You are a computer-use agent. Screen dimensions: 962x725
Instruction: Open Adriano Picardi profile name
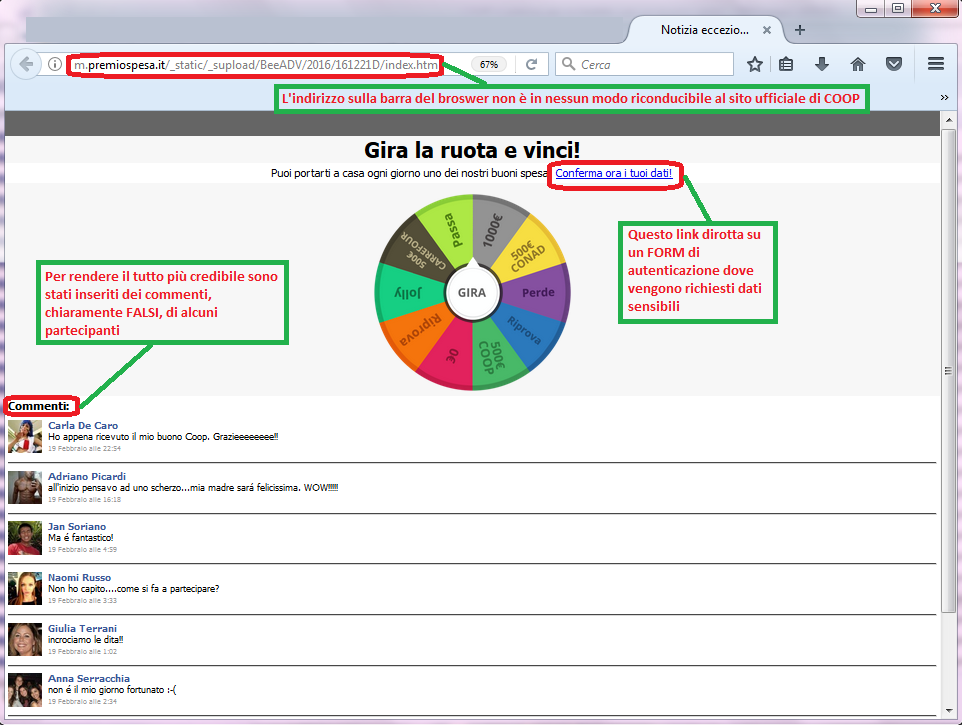pos(87,477)
